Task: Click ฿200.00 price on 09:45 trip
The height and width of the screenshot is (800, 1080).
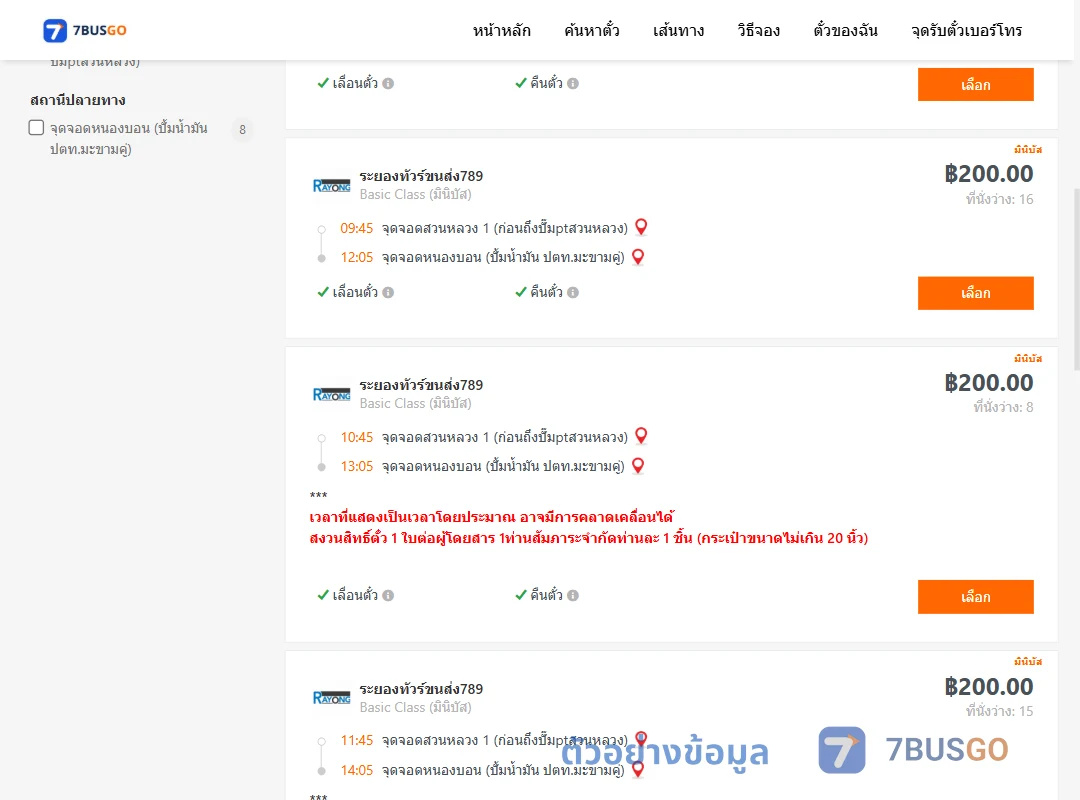Action: (989, 174)
